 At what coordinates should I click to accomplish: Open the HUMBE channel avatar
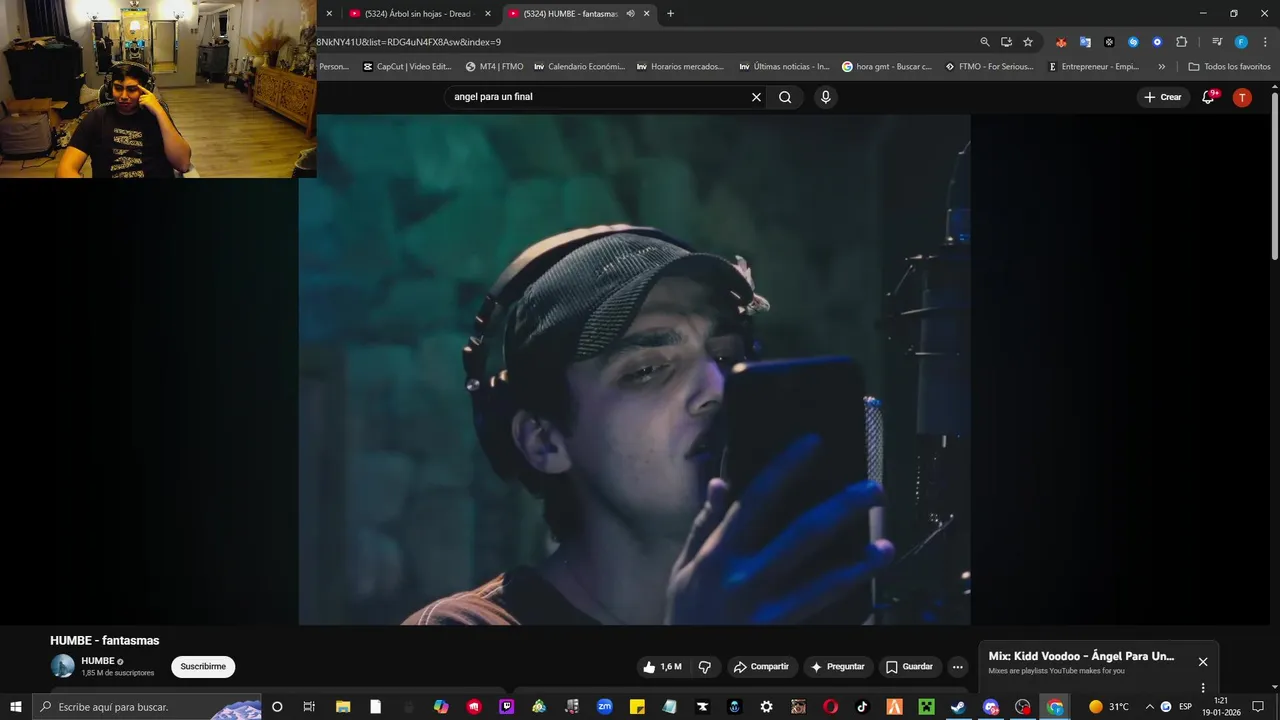[x=63, y=666]
